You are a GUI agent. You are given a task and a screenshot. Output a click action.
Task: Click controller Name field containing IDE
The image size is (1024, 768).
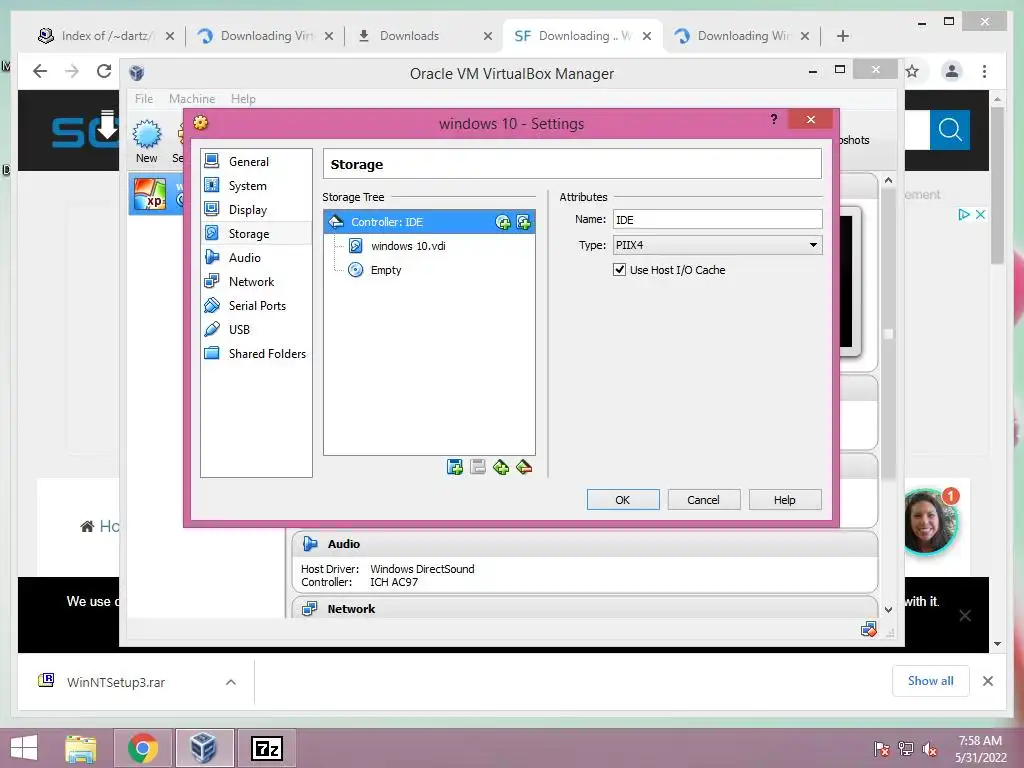717,219
